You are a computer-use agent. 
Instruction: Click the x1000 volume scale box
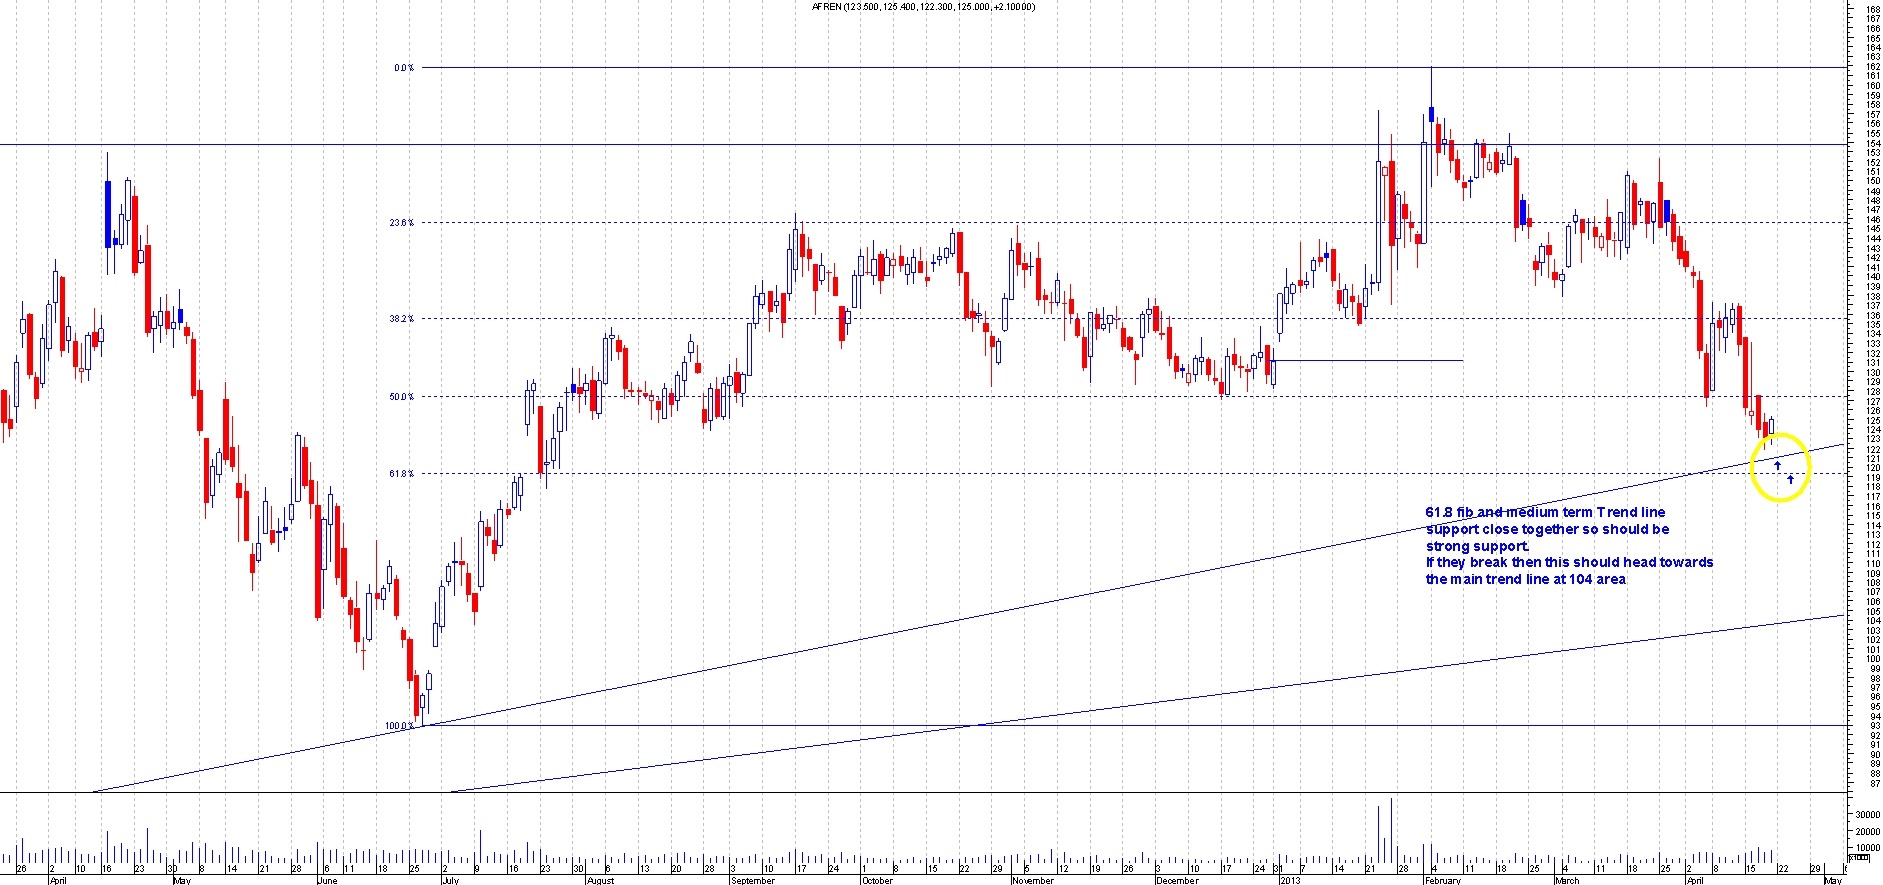click(1860, 858)
